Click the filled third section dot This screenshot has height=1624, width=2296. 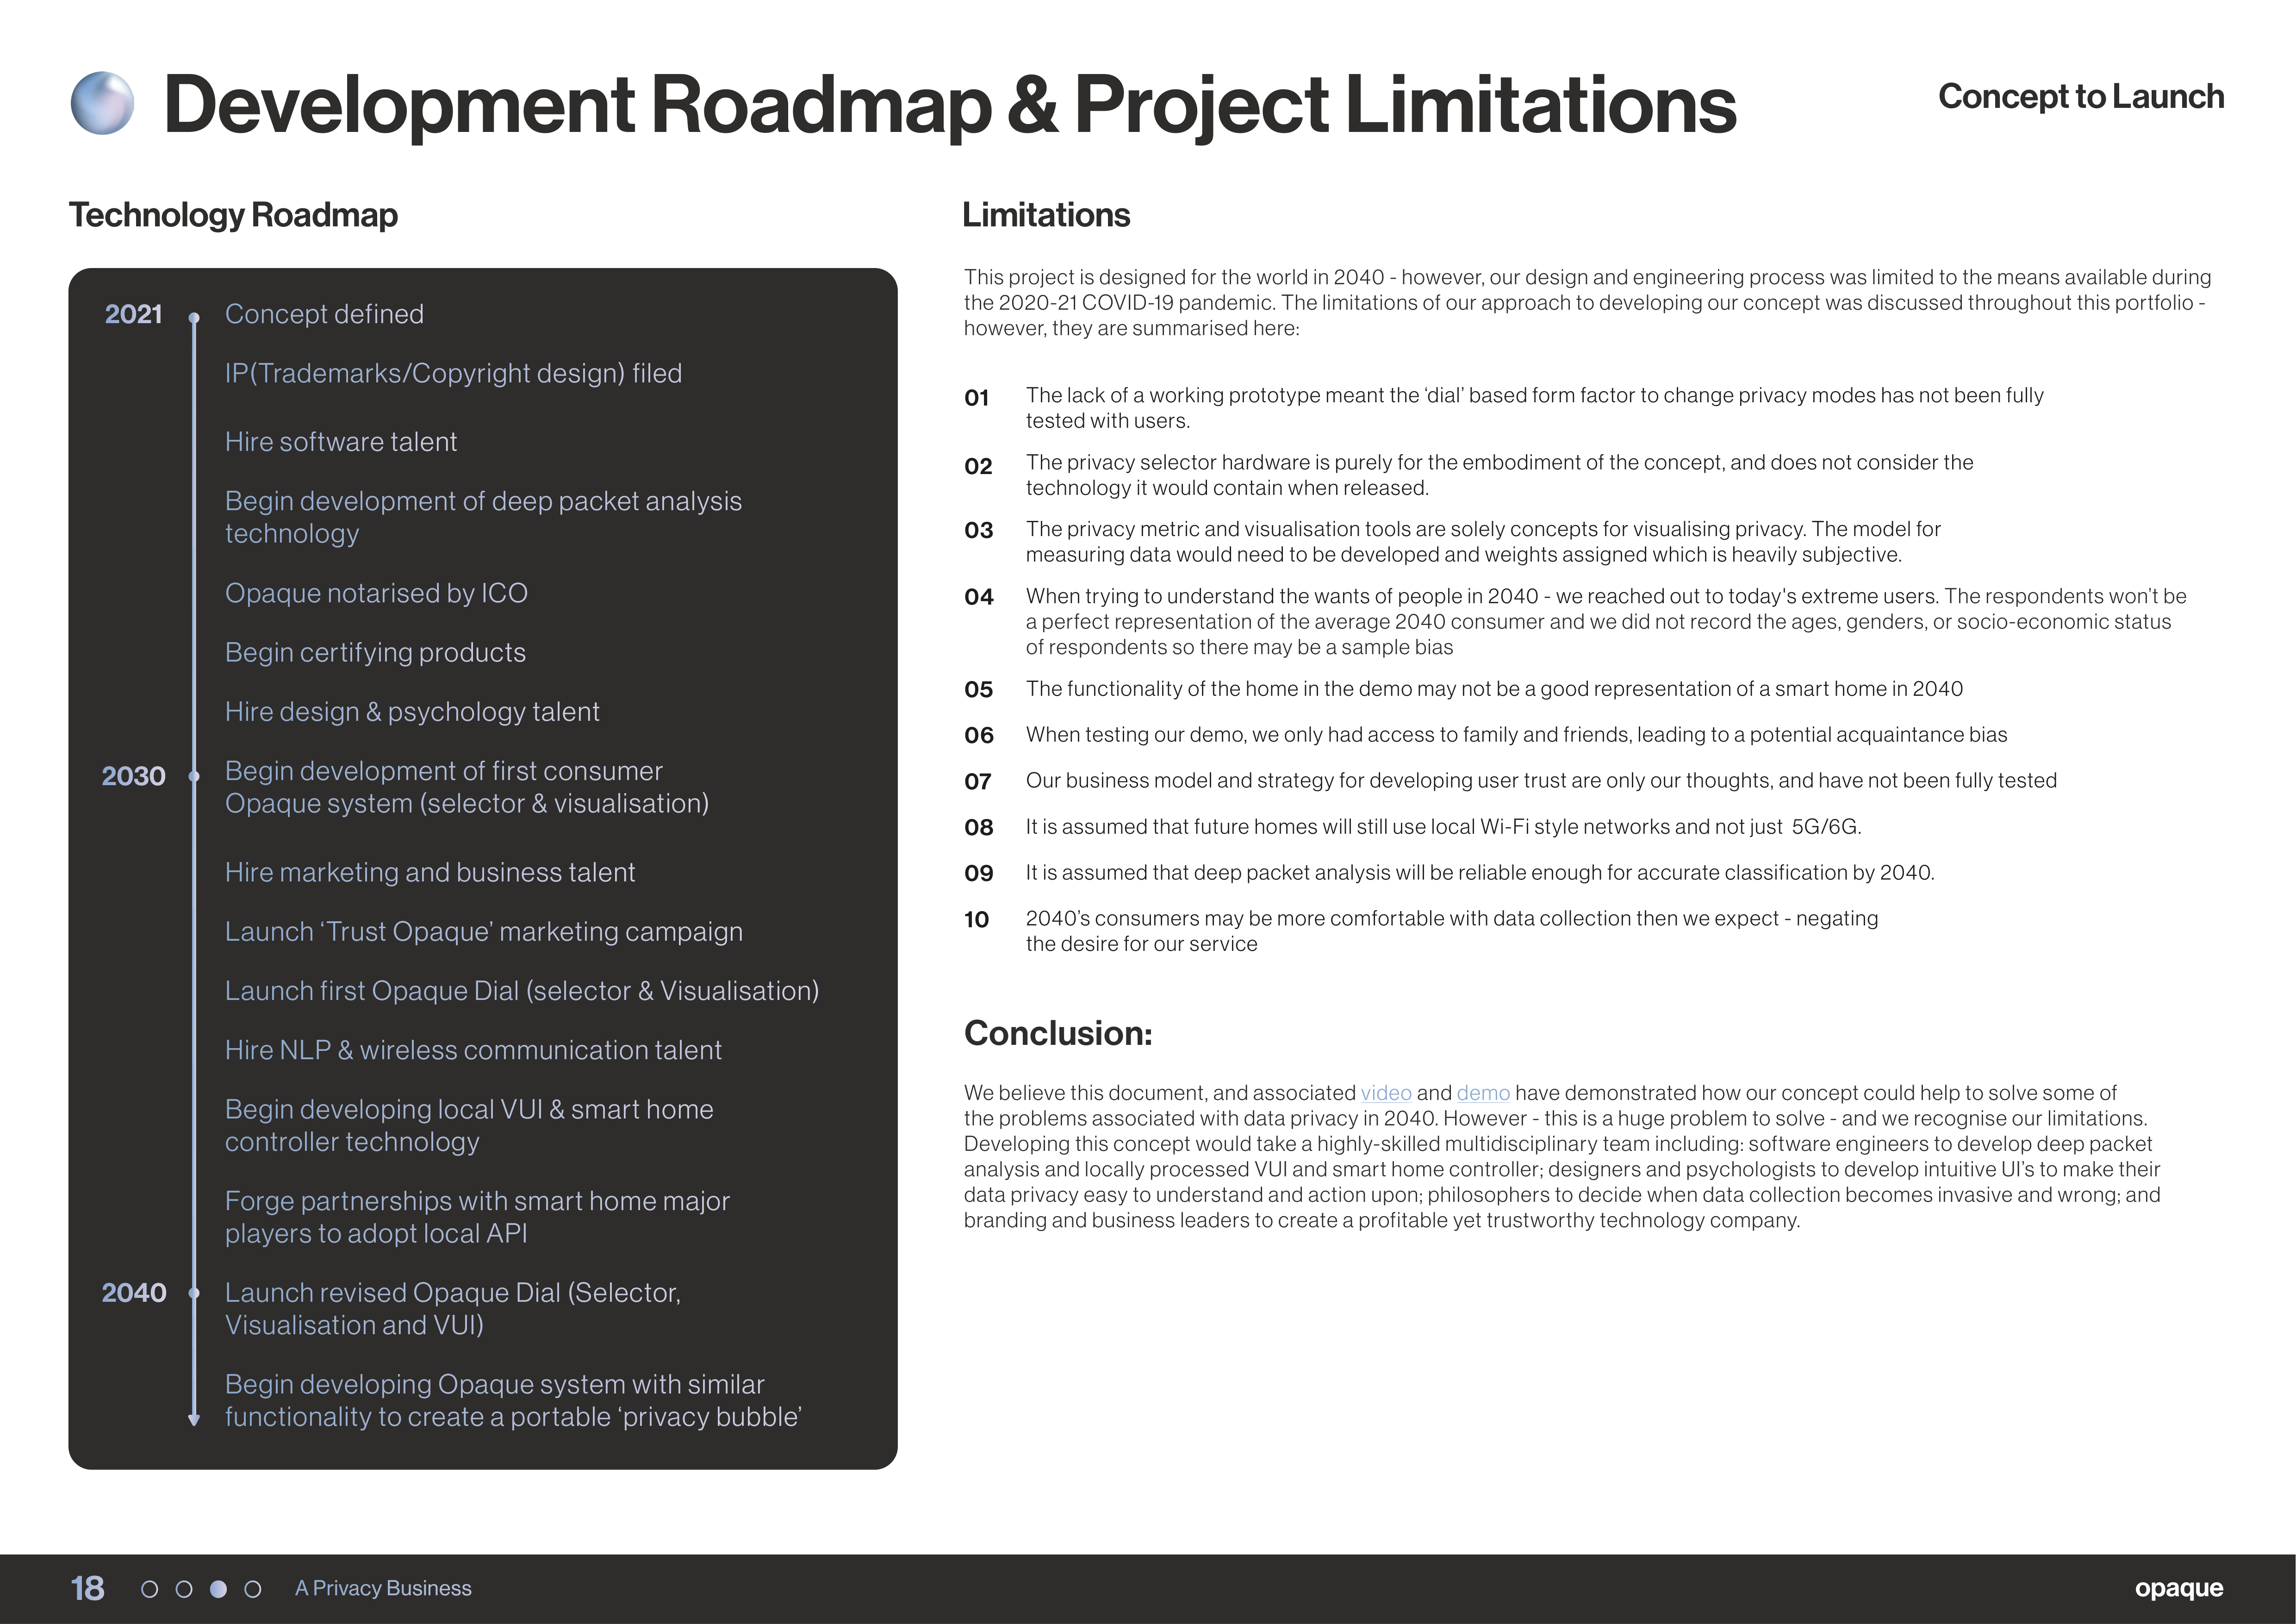[218, 1589]
